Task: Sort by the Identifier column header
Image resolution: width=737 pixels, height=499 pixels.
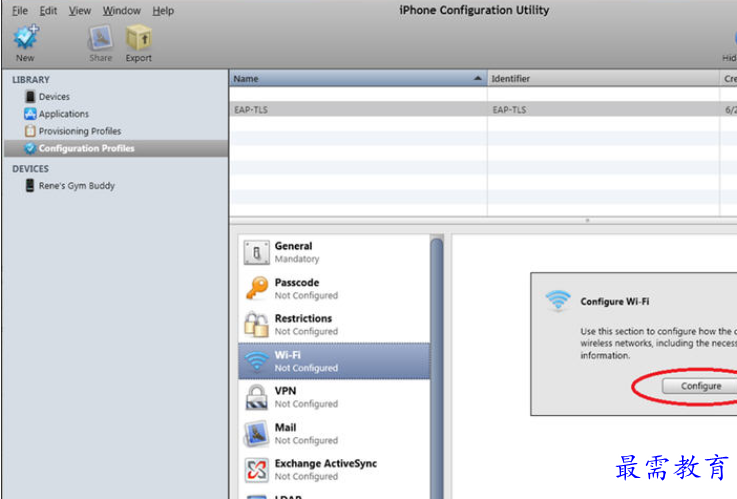Action: (604, 78)
